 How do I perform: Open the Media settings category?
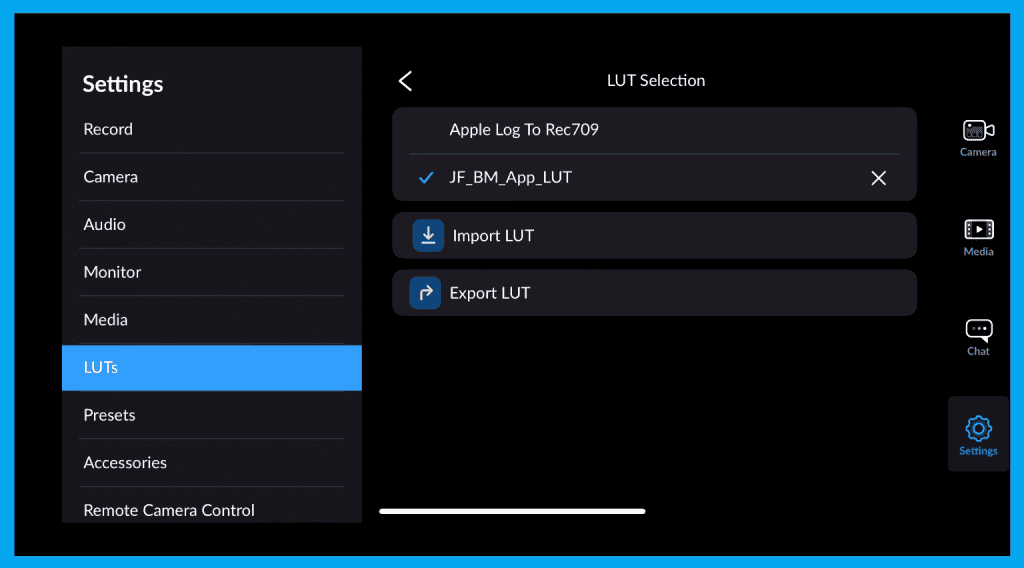click(105, 320)
